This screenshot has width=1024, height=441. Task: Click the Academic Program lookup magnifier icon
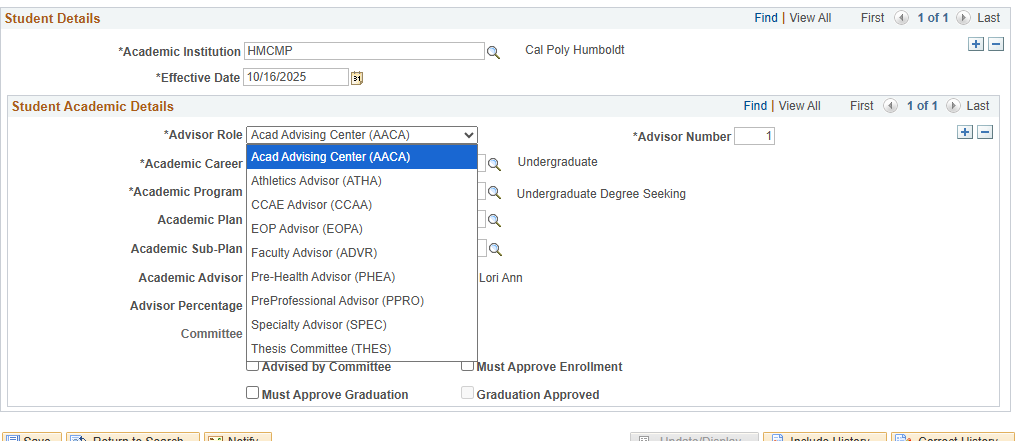click(494, 192)
